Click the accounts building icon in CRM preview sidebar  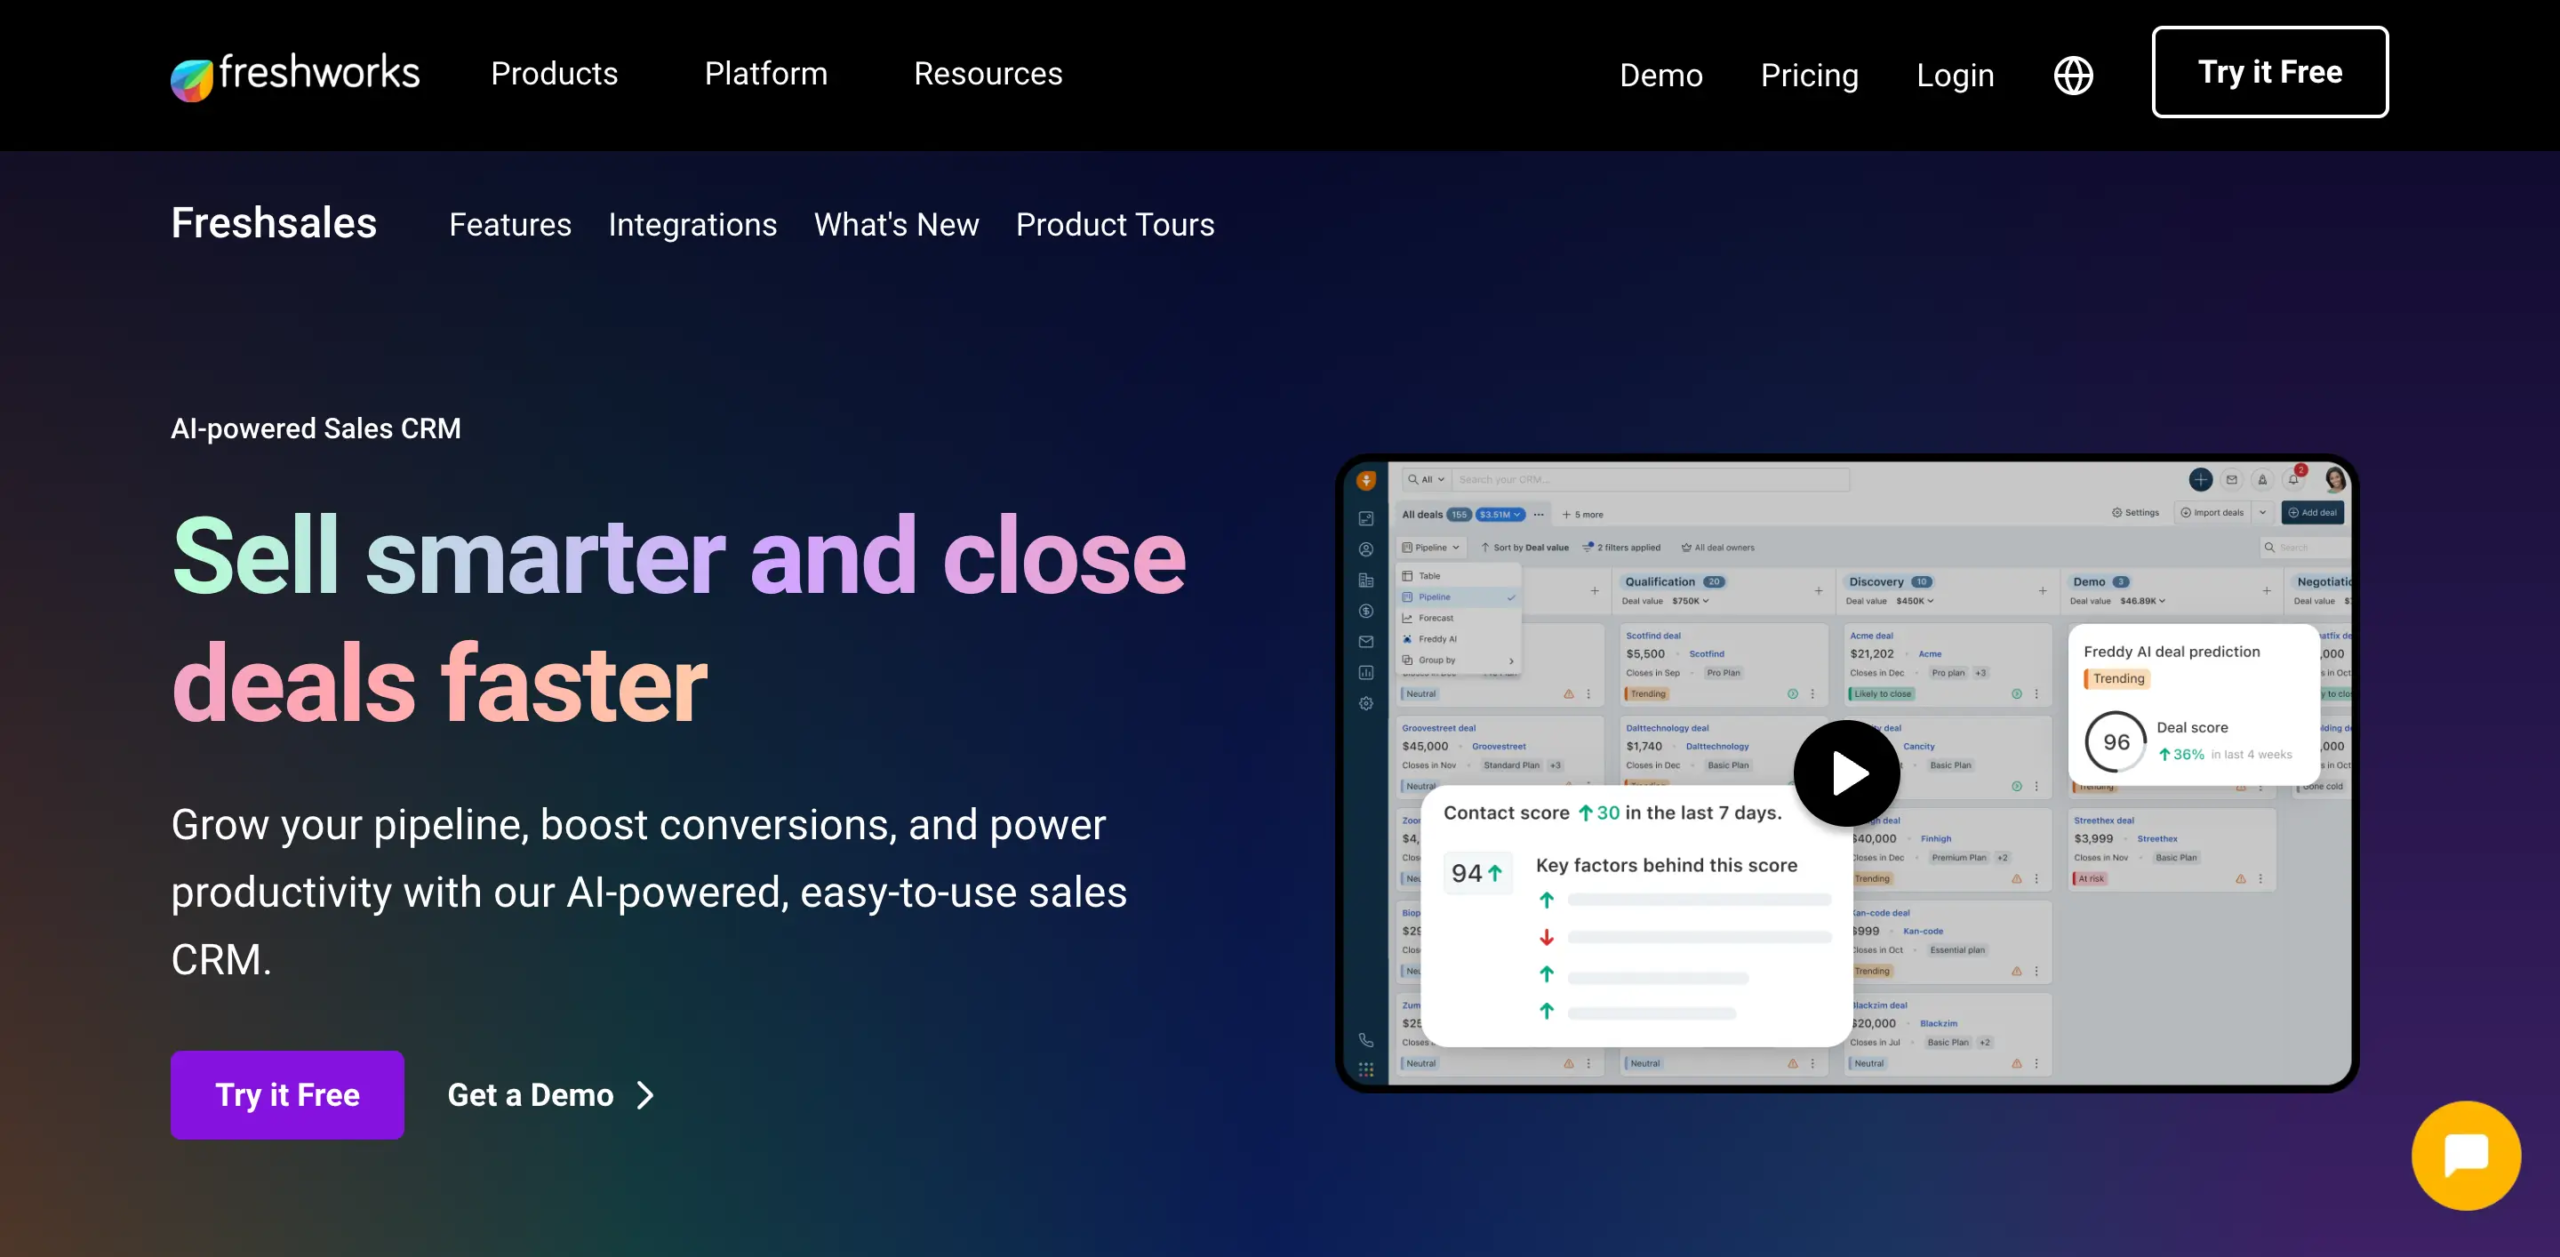click(1366, 580)
